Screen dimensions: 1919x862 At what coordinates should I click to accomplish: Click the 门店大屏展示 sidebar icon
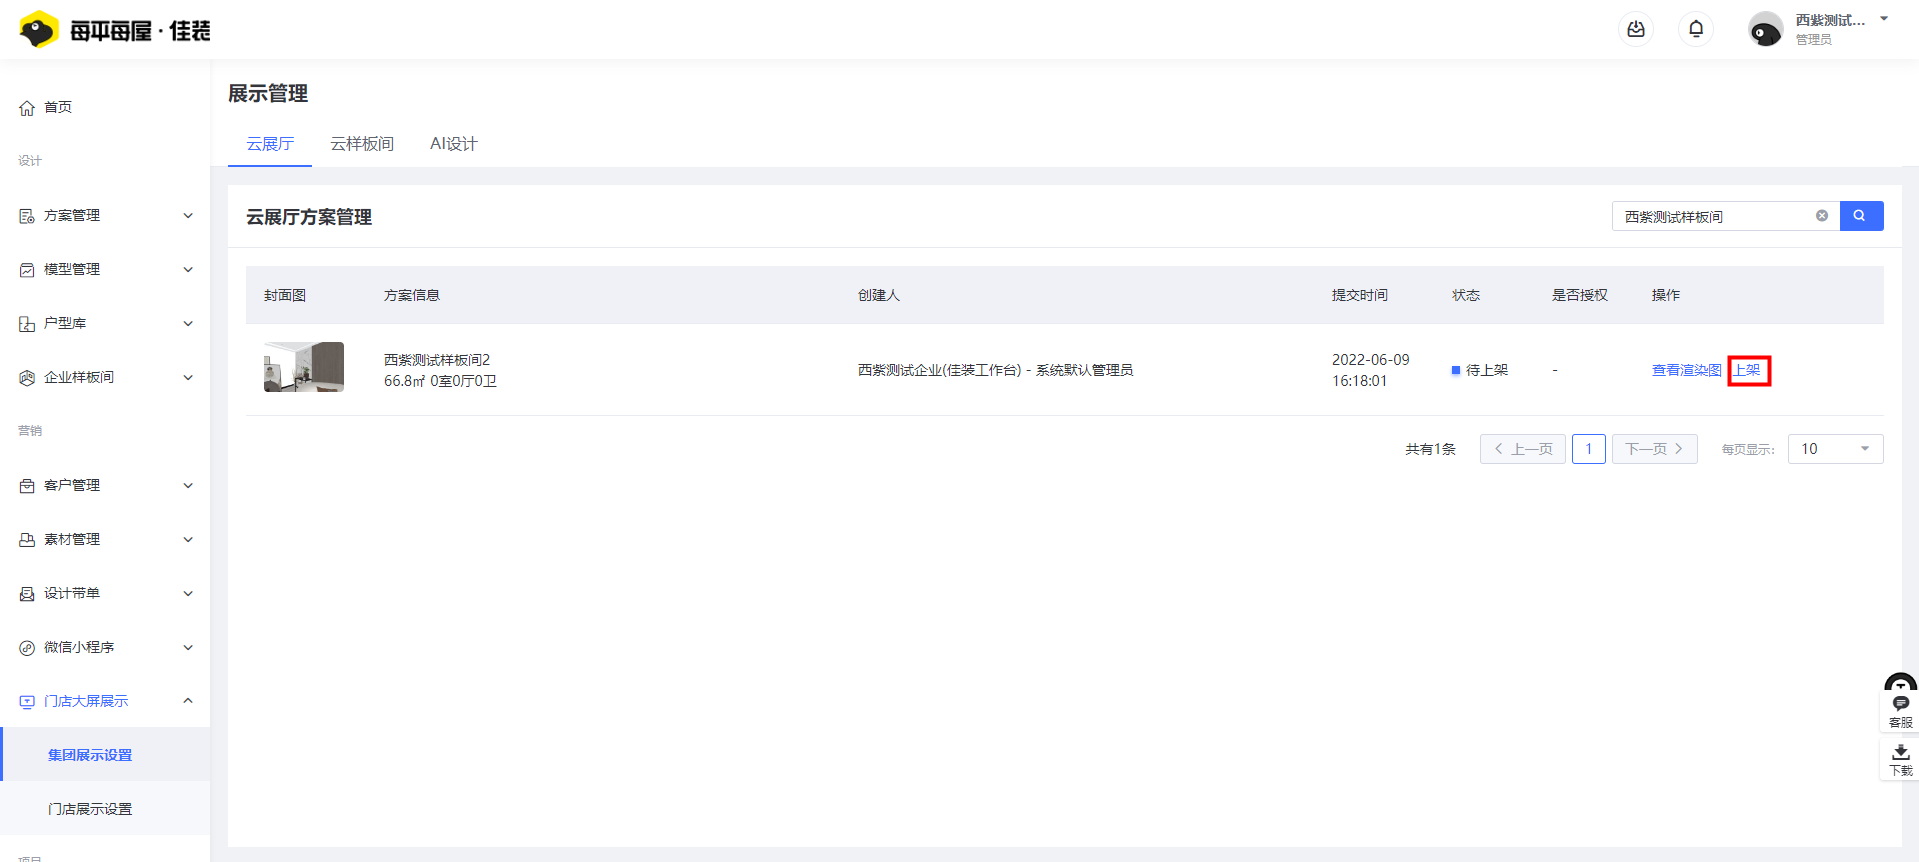(27, 702)
